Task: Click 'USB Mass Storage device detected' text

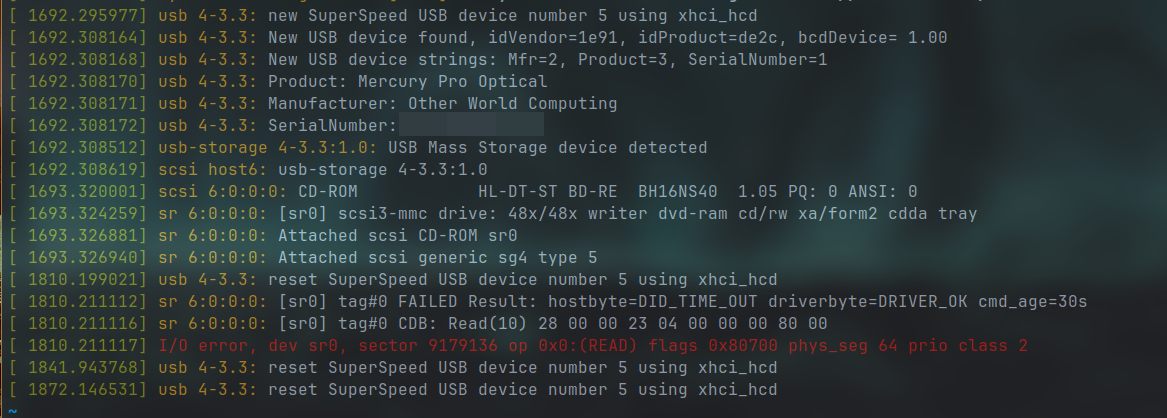Action: click(x=548, y=147)
